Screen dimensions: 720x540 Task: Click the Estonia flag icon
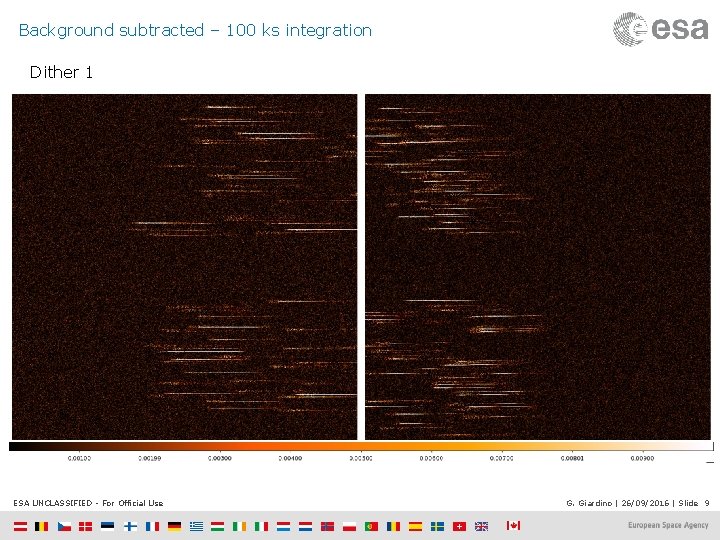(107, 526)
